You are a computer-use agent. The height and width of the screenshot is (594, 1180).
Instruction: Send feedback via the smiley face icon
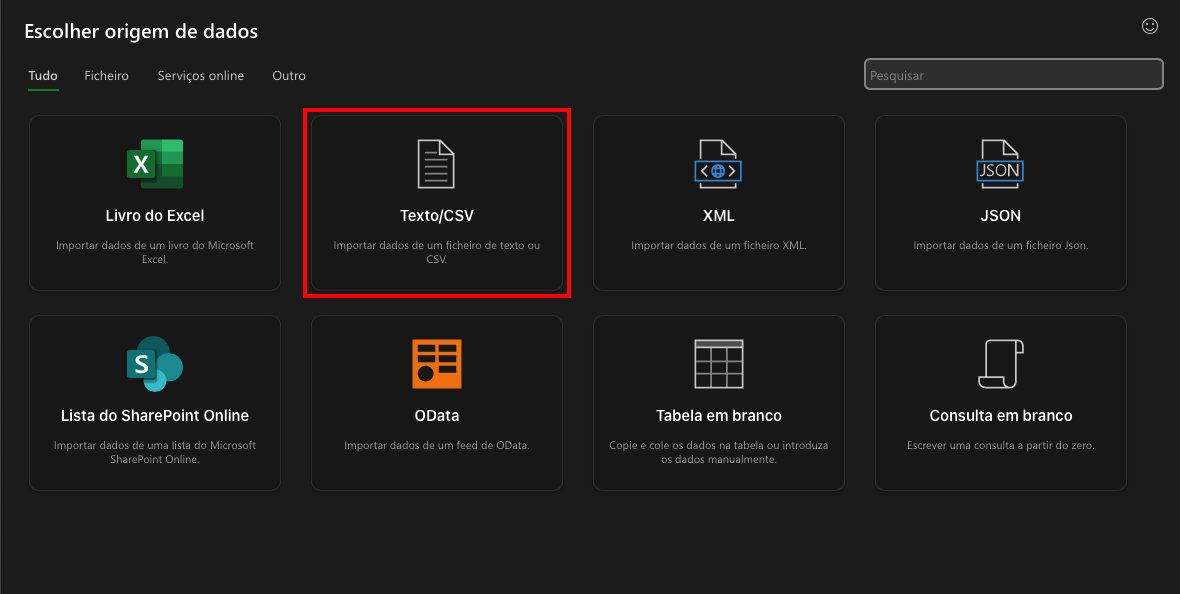click(x=1150, y=26)
